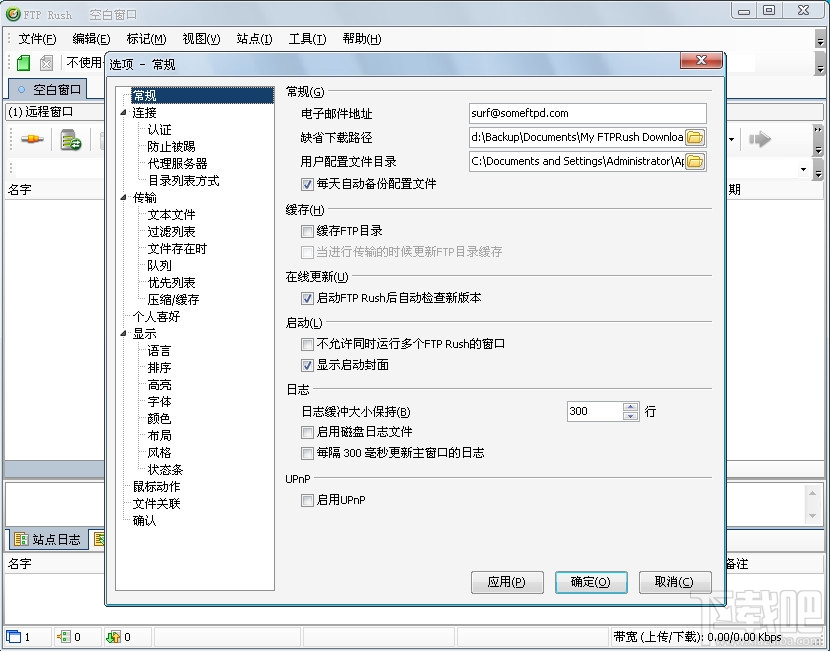The image size is (830, 651).
Task: Click the 确定(O) button
Action: (591, 582)
